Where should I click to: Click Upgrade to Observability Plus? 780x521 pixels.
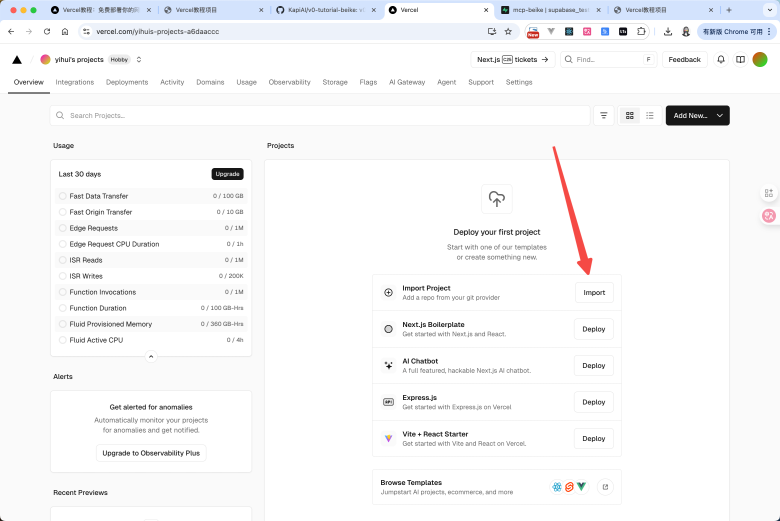[x=151, y=453]
